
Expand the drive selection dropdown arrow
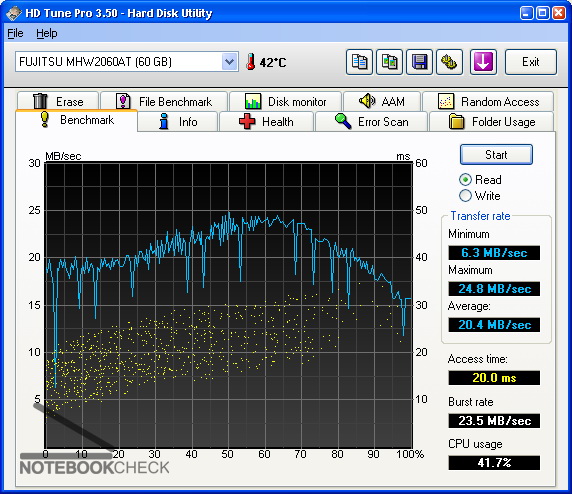pyautogui.click(x=229, y=62)
